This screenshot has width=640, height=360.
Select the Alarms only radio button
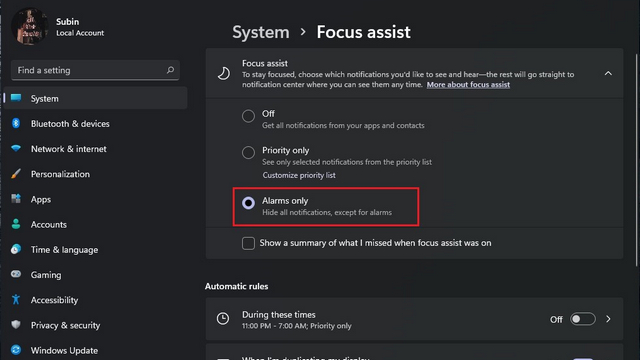[248, 203]
